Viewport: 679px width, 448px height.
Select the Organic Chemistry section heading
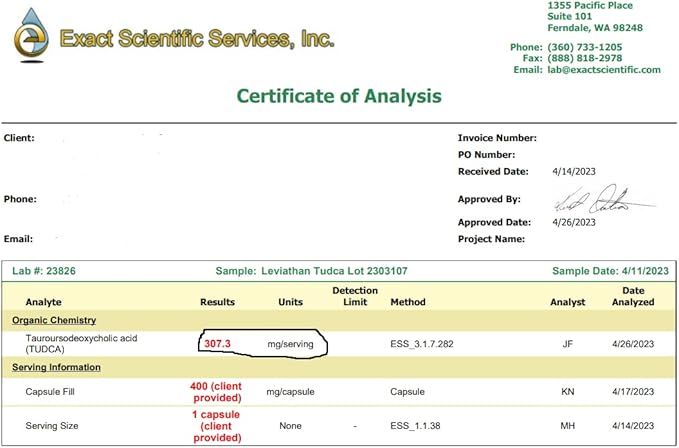(53, 320)
